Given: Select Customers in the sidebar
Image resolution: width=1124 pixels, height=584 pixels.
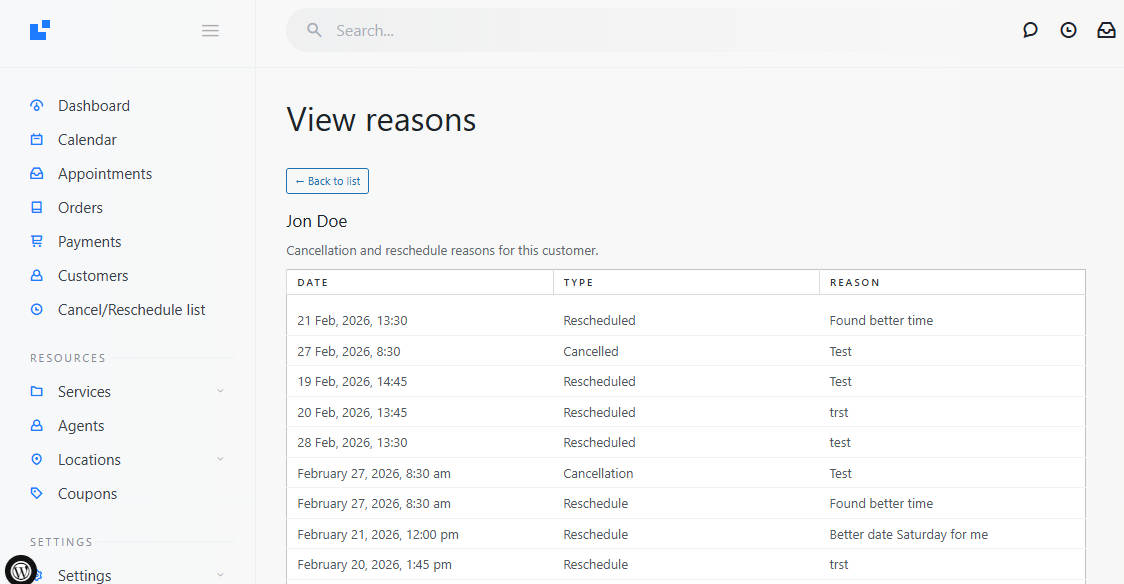Looking at the screenshot, I should [93, 276].
